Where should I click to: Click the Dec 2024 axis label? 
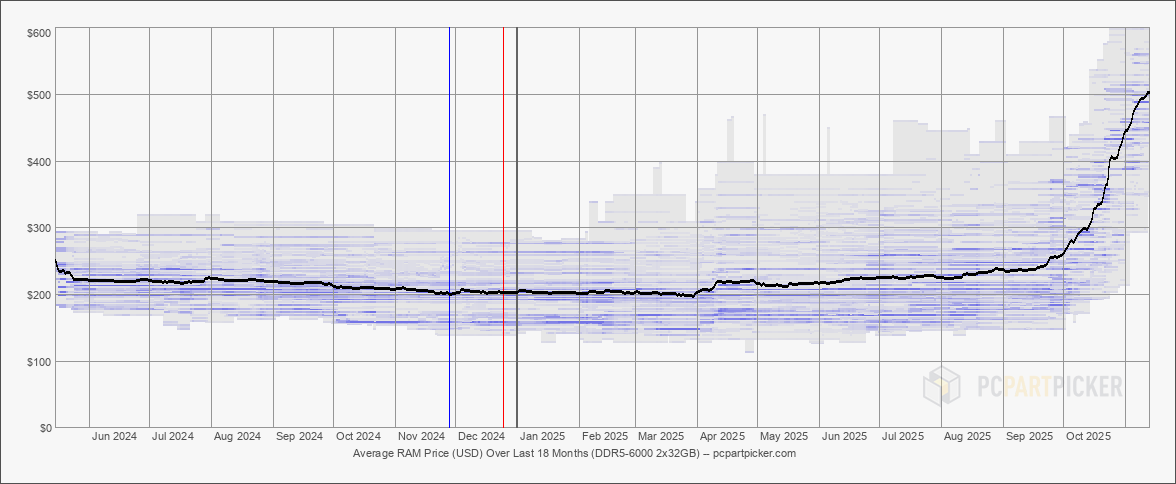tap(481, 436)
